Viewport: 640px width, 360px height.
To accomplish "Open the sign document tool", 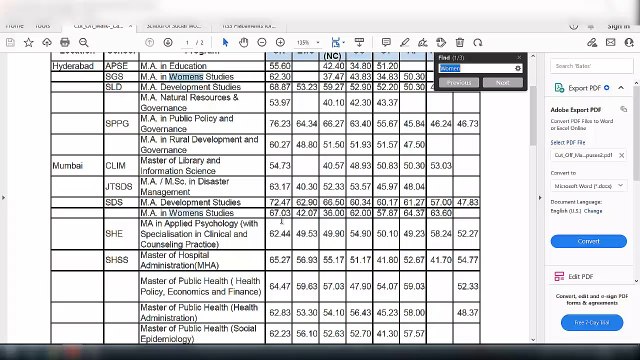I will (422, 42).
